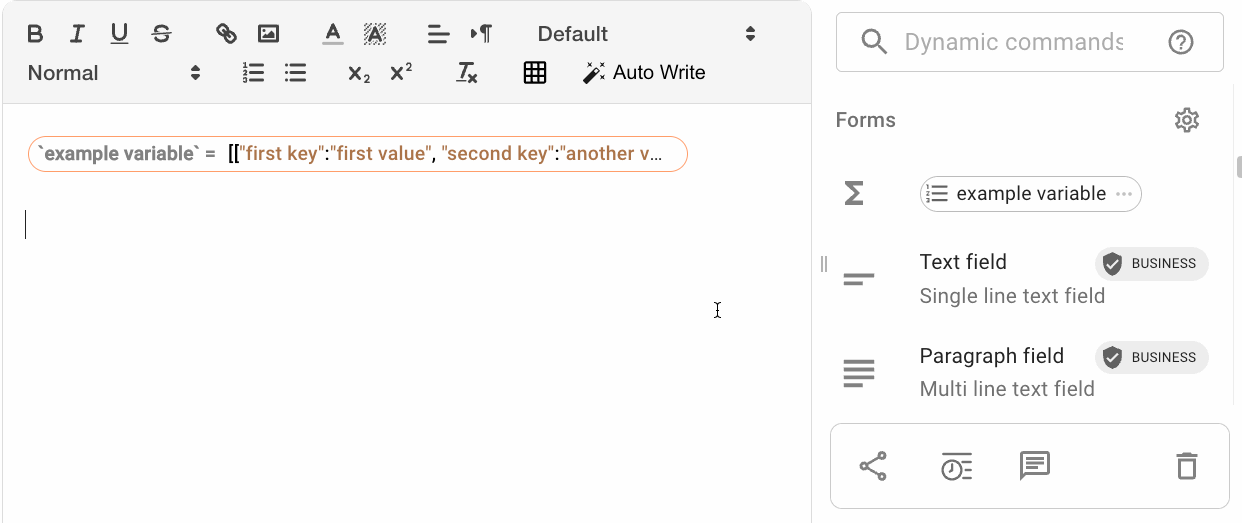This screenshot has width=1242, height=523.
Task: Toggle italic formatting
Action: [x=77, y=34]
